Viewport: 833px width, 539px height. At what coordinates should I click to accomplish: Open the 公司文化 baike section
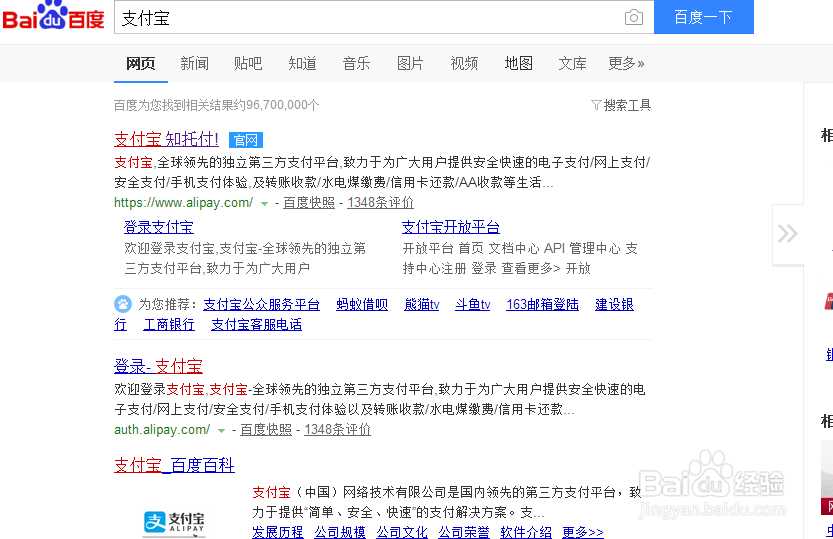[x=402, y=532]
